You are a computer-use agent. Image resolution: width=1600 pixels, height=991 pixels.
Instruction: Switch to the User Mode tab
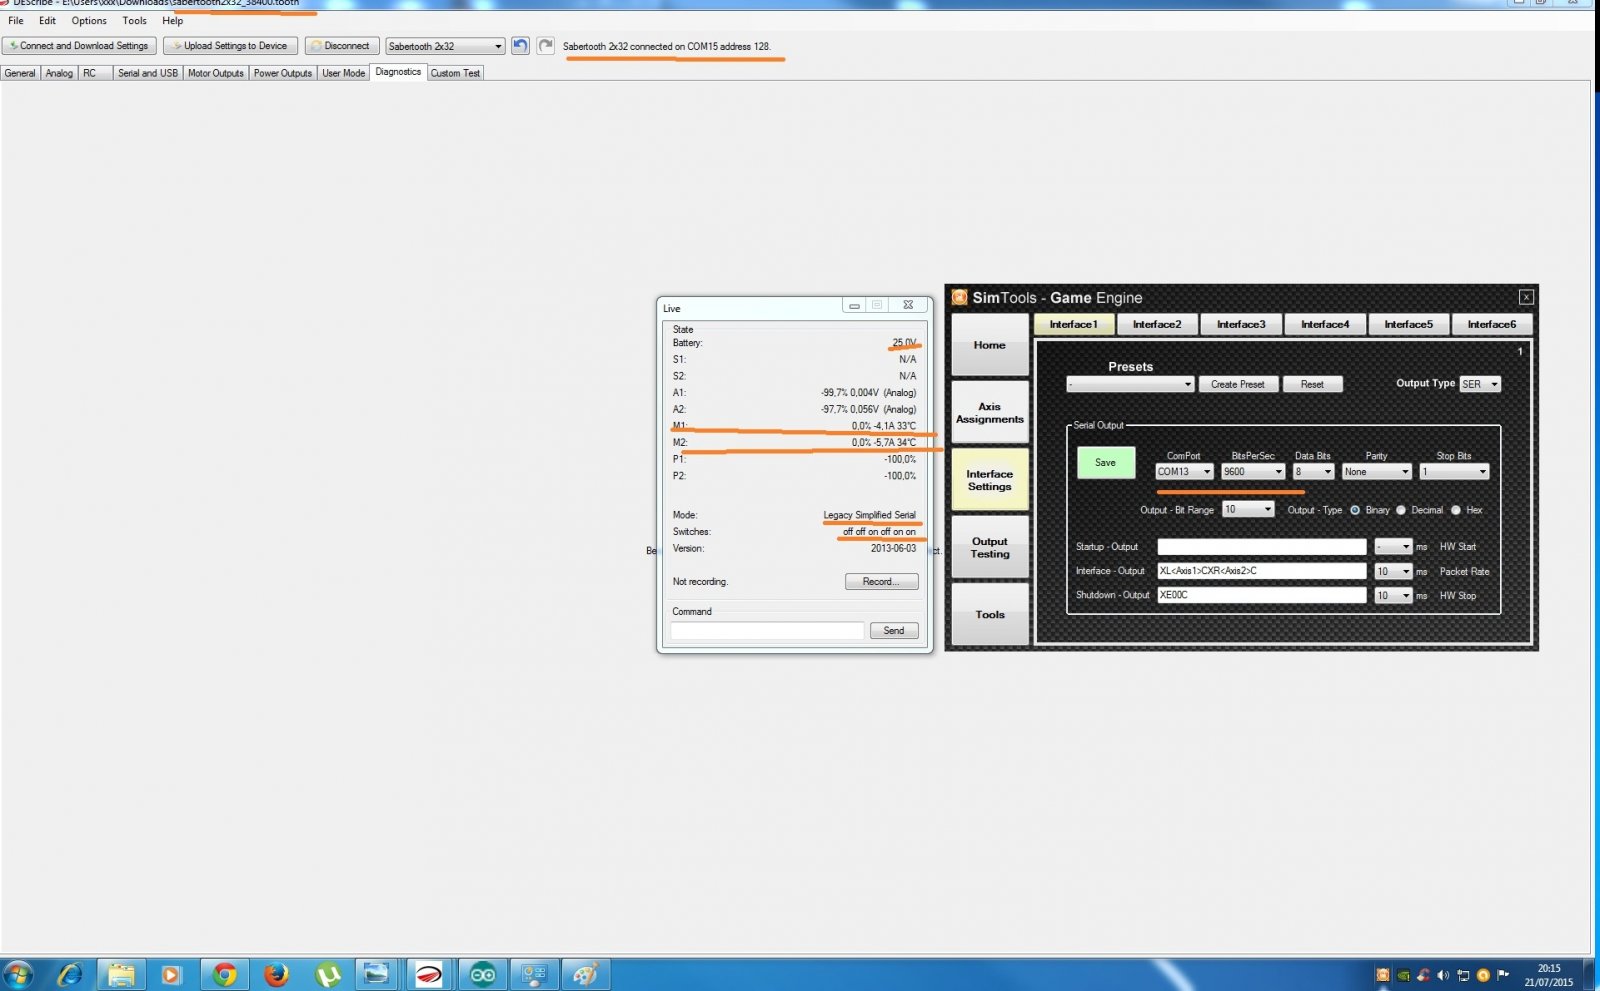click(343, 73)
